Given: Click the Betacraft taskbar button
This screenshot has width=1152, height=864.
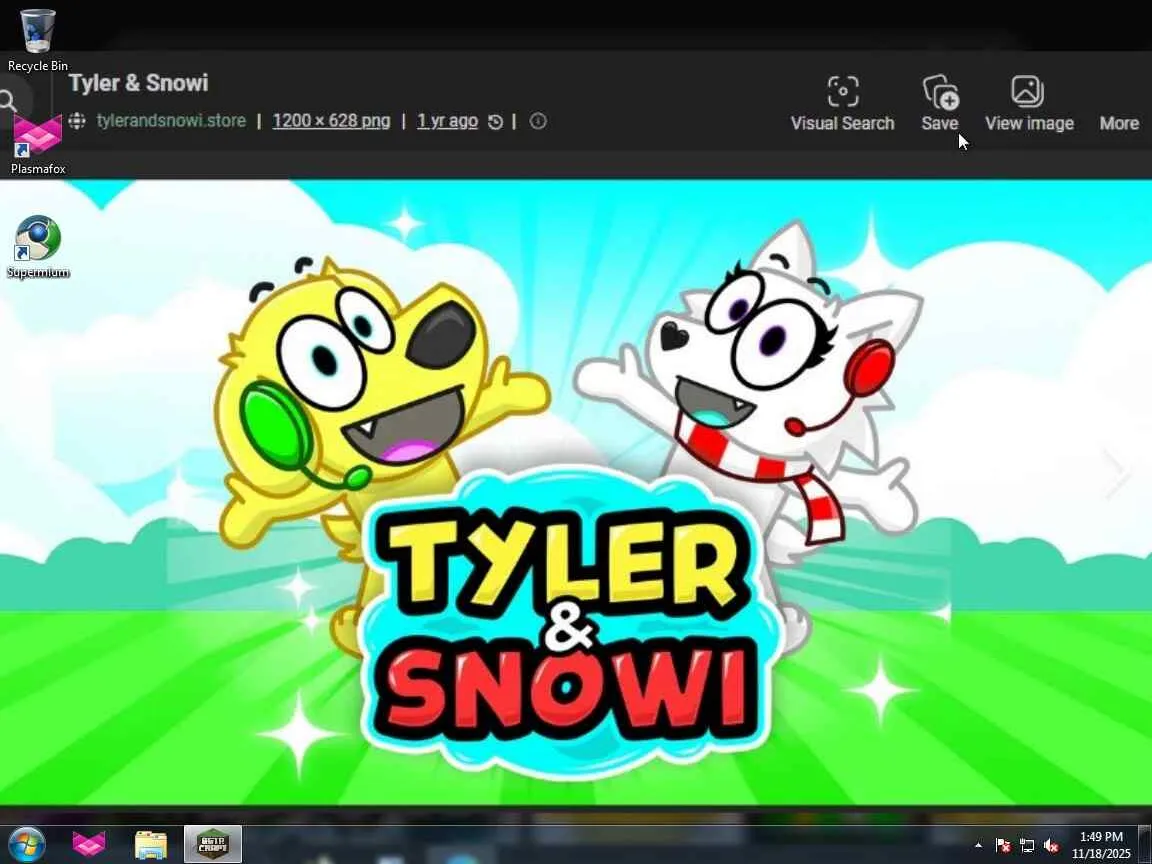Looking at the screenshot, I should coord(212,844).
